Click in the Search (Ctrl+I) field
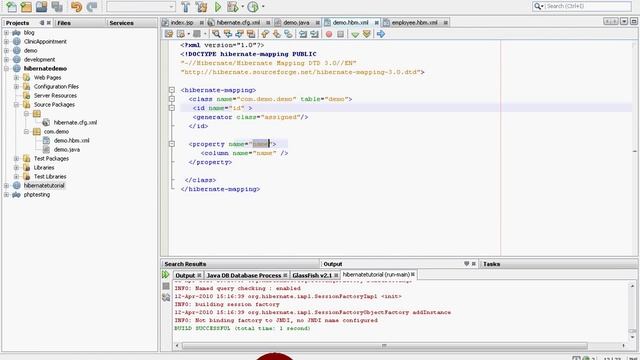 587,6
